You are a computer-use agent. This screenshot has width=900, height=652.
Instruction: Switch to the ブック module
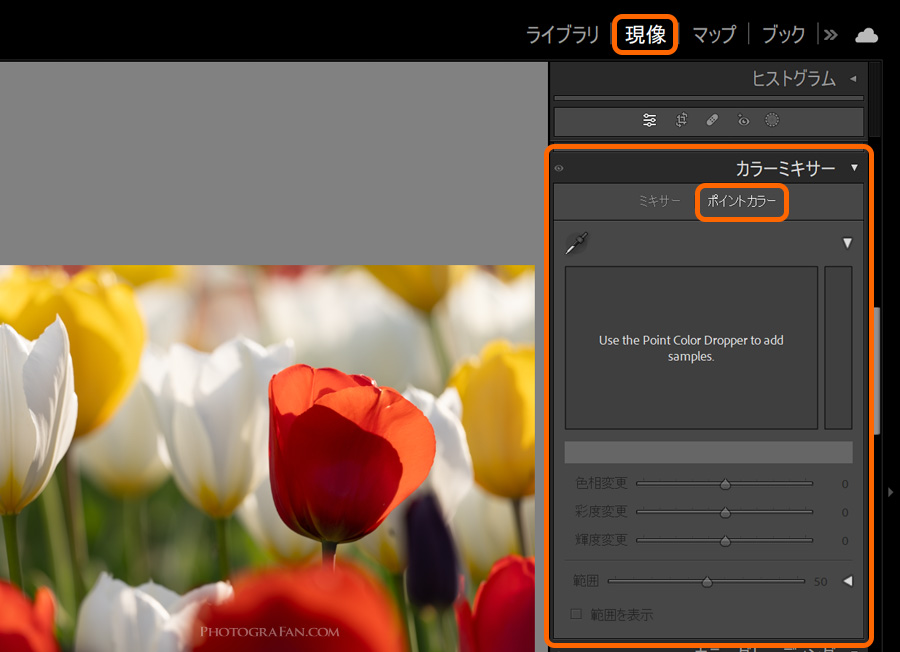(783, 35)
